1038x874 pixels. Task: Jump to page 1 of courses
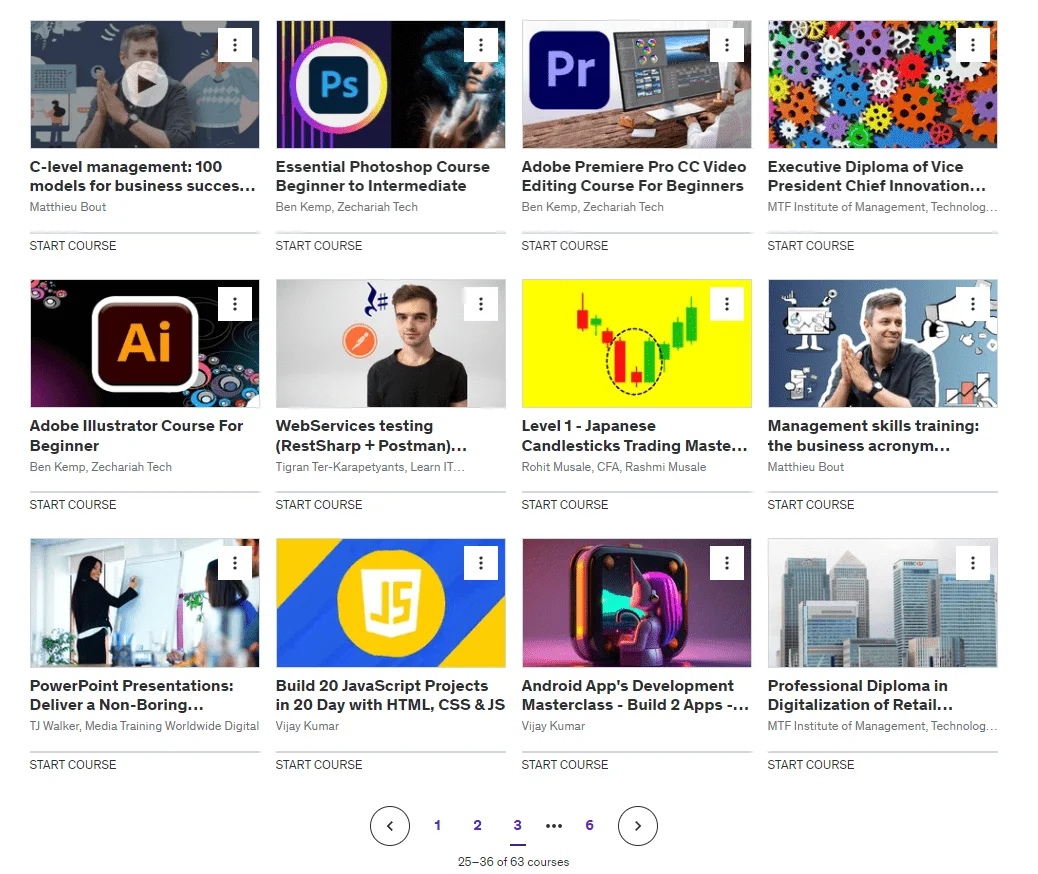pos(438,825)
